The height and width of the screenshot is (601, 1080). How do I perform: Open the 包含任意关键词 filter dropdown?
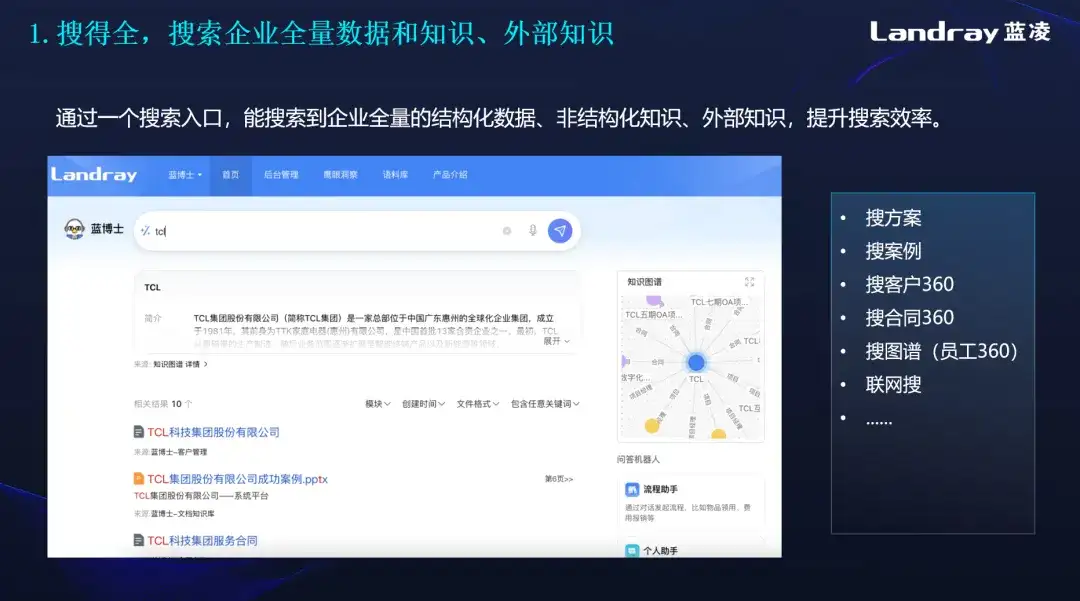point(545,403)
